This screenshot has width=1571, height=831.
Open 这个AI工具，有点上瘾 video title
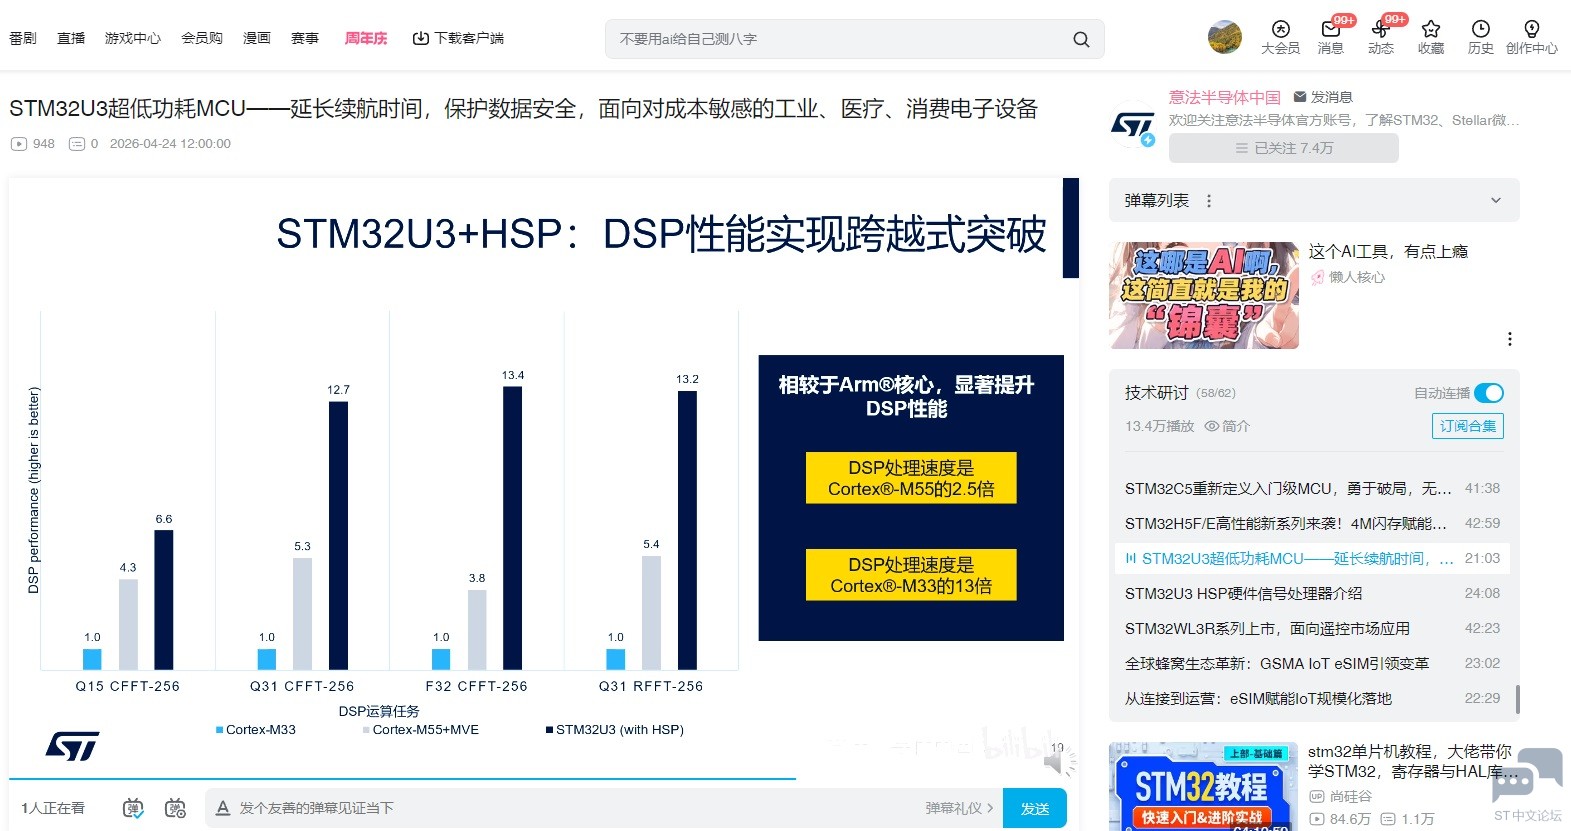pyautogui.click(x=1388, y=251)
